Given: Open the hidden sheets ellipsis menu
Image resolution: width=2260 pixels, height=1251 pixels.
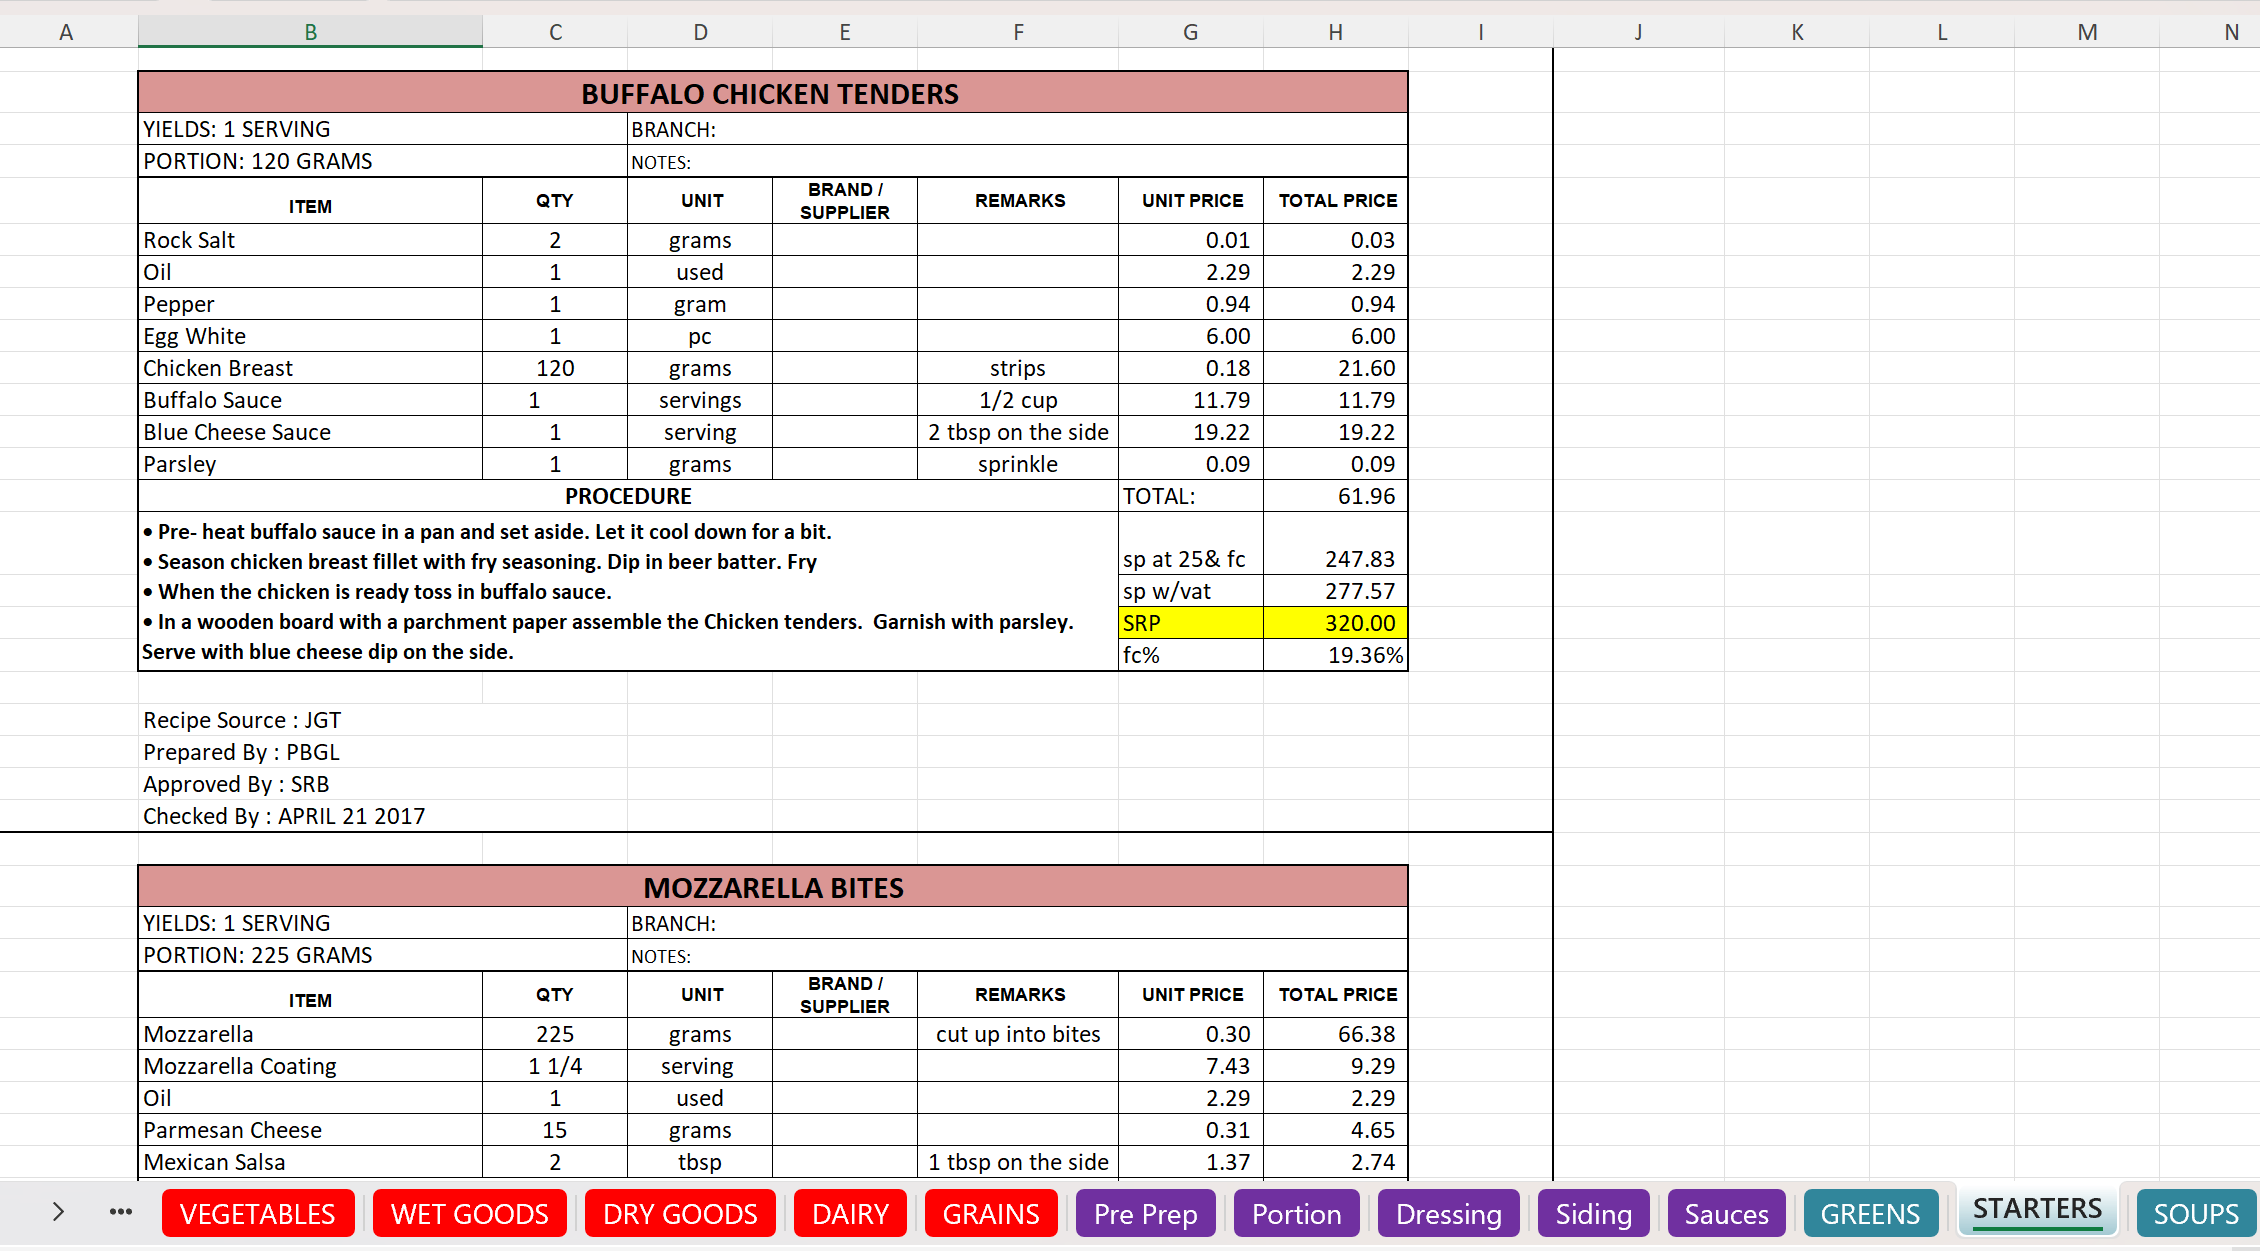Looking at the screenshot, I should (121, 1212).
